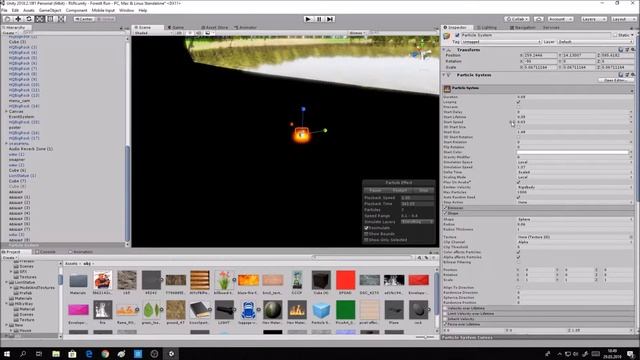Click the Step frame button
This screenshot has width=640, height=360.
tap(330, 19)
